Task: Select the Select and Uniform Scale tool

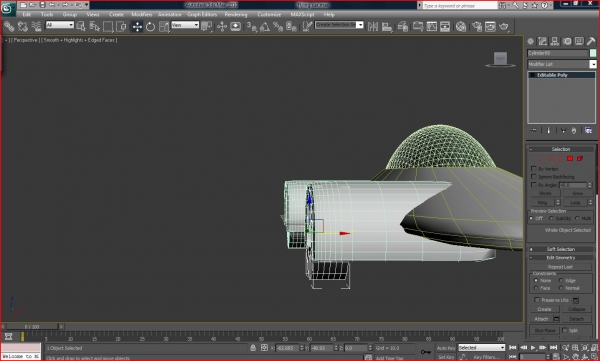Action: click(x=164, y=26)
